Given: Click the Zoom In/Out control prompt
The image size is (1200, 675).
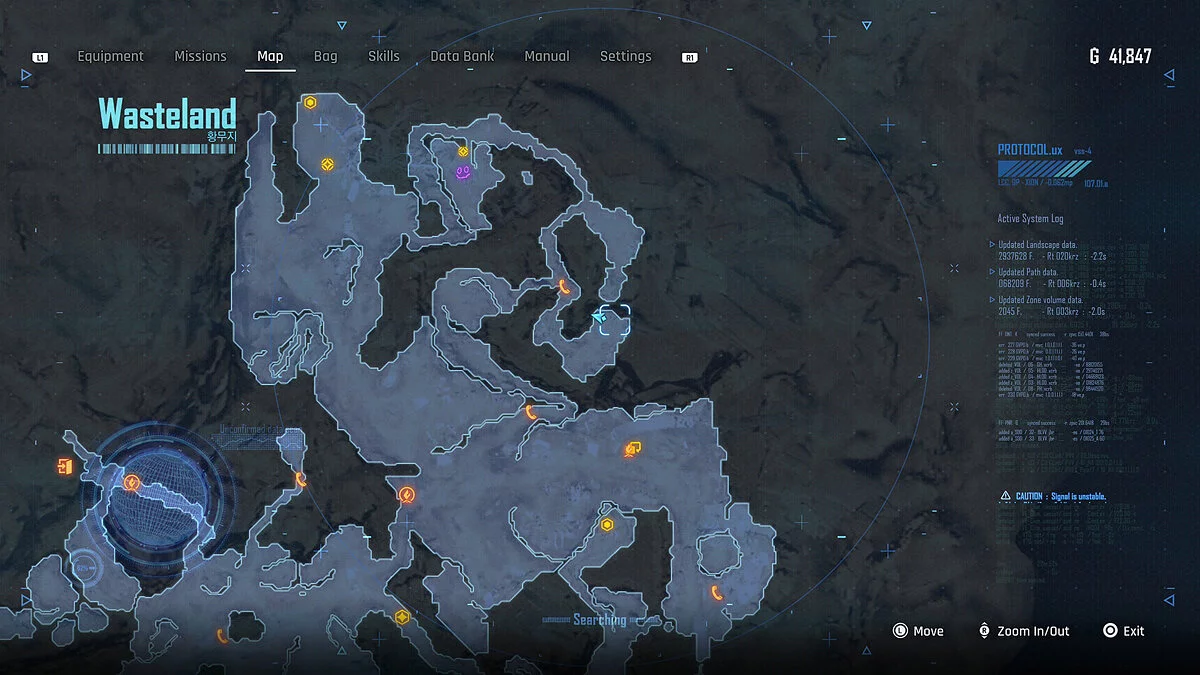Looking at the screenshot, I should click(1026, 631).
